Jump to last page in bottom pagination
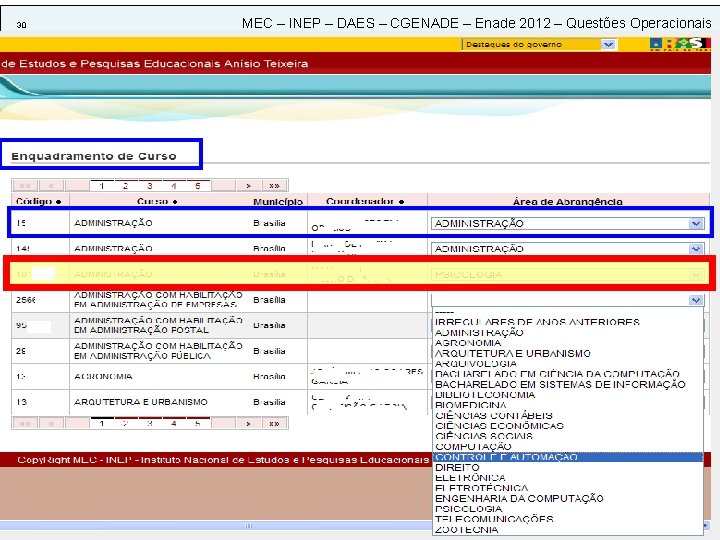The image size is (720, 540). (275, 423)
